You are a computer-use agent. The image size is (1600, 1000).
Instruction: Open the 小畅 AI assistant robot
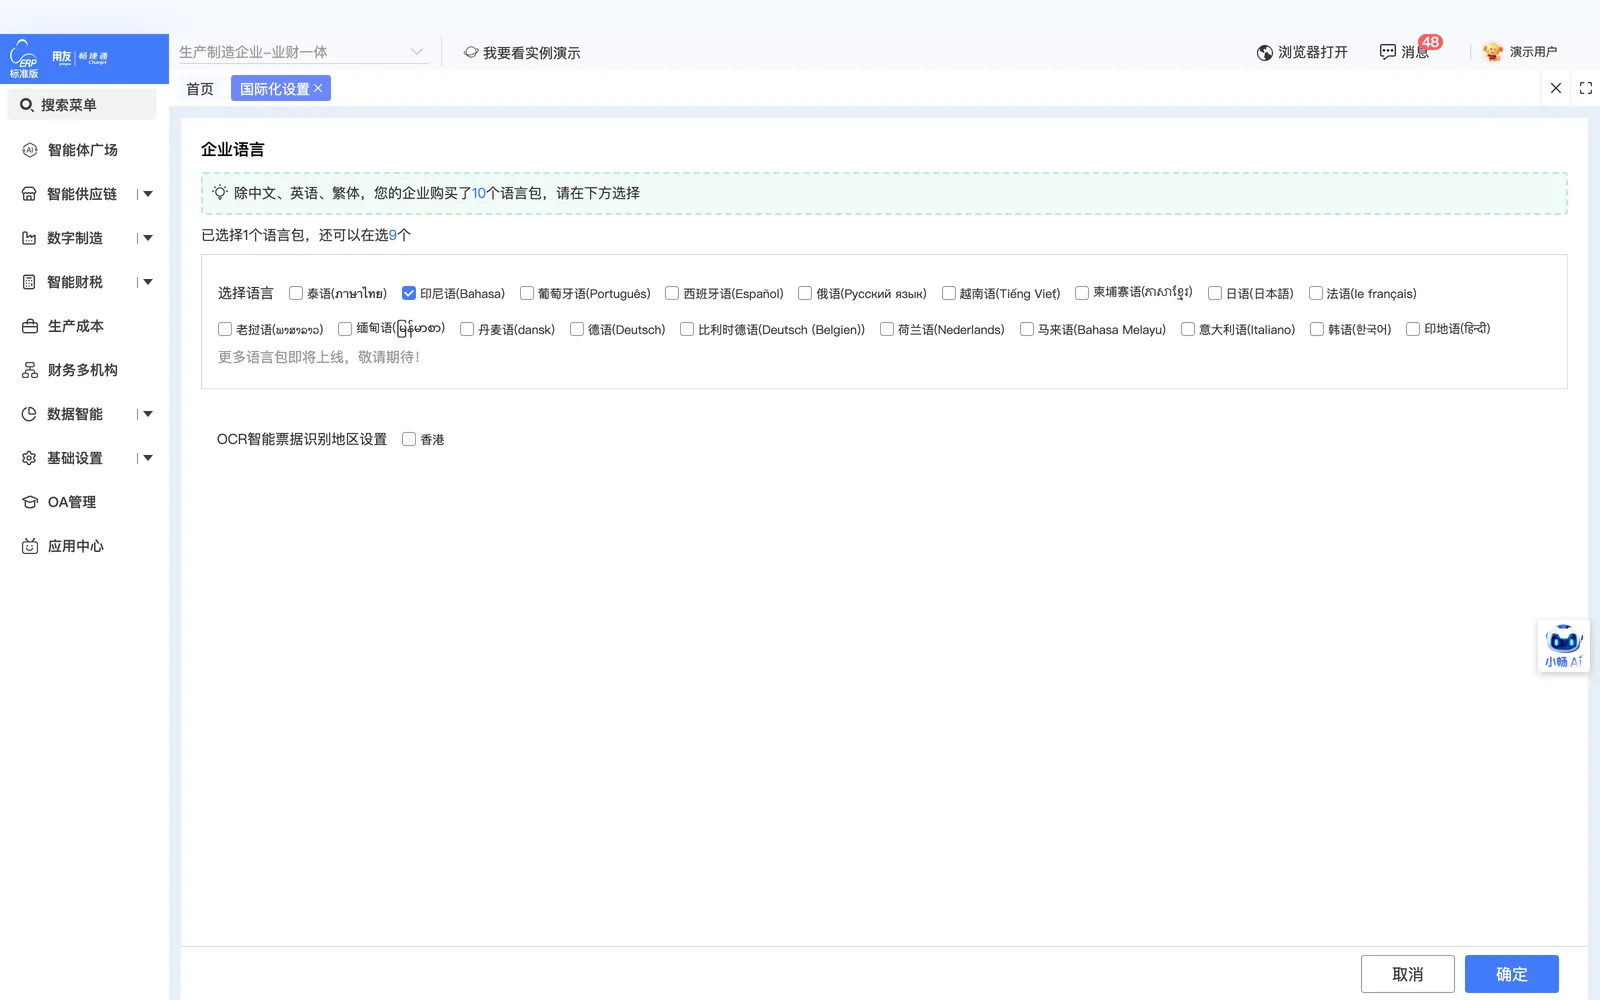point(1563,646)
